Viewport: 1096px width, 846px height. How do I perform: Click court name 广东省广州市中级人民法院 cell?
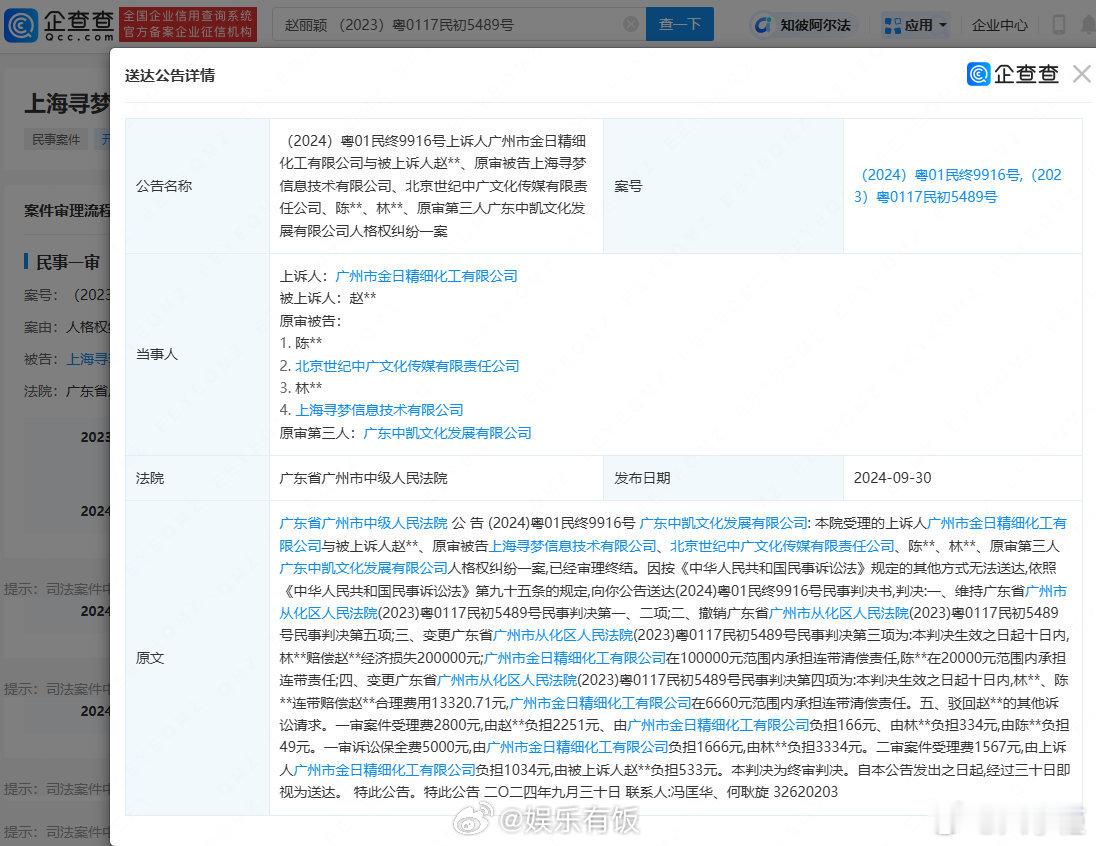[x=363, y=478]
